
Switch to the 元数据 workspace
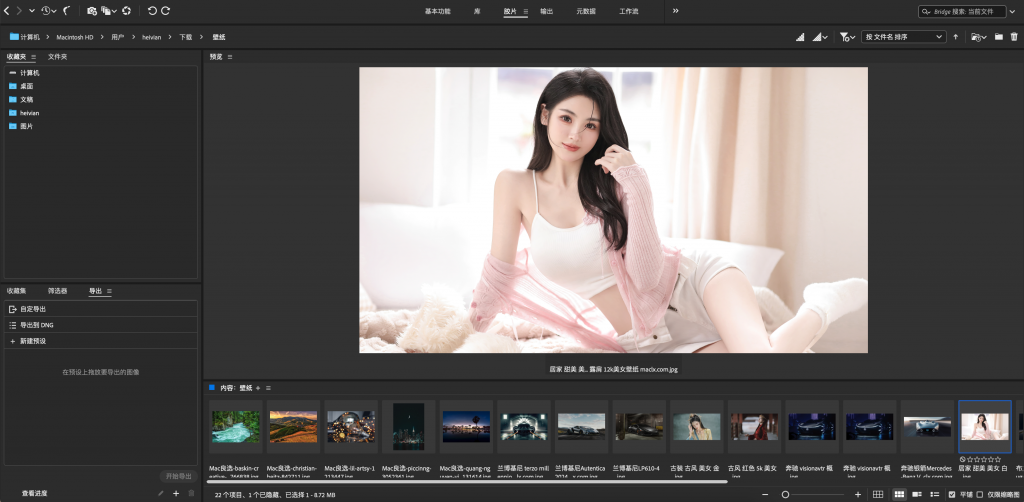586,11
